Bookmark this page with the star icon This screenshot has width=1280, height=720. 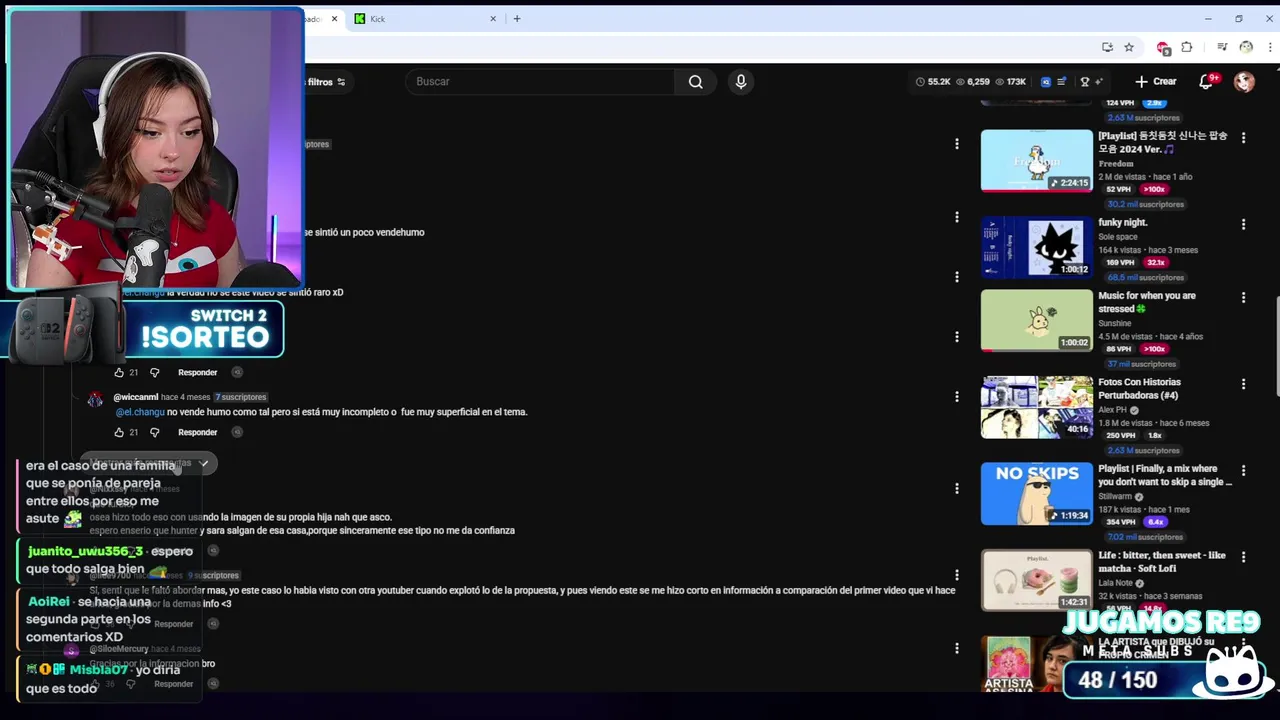point(1129,47)
